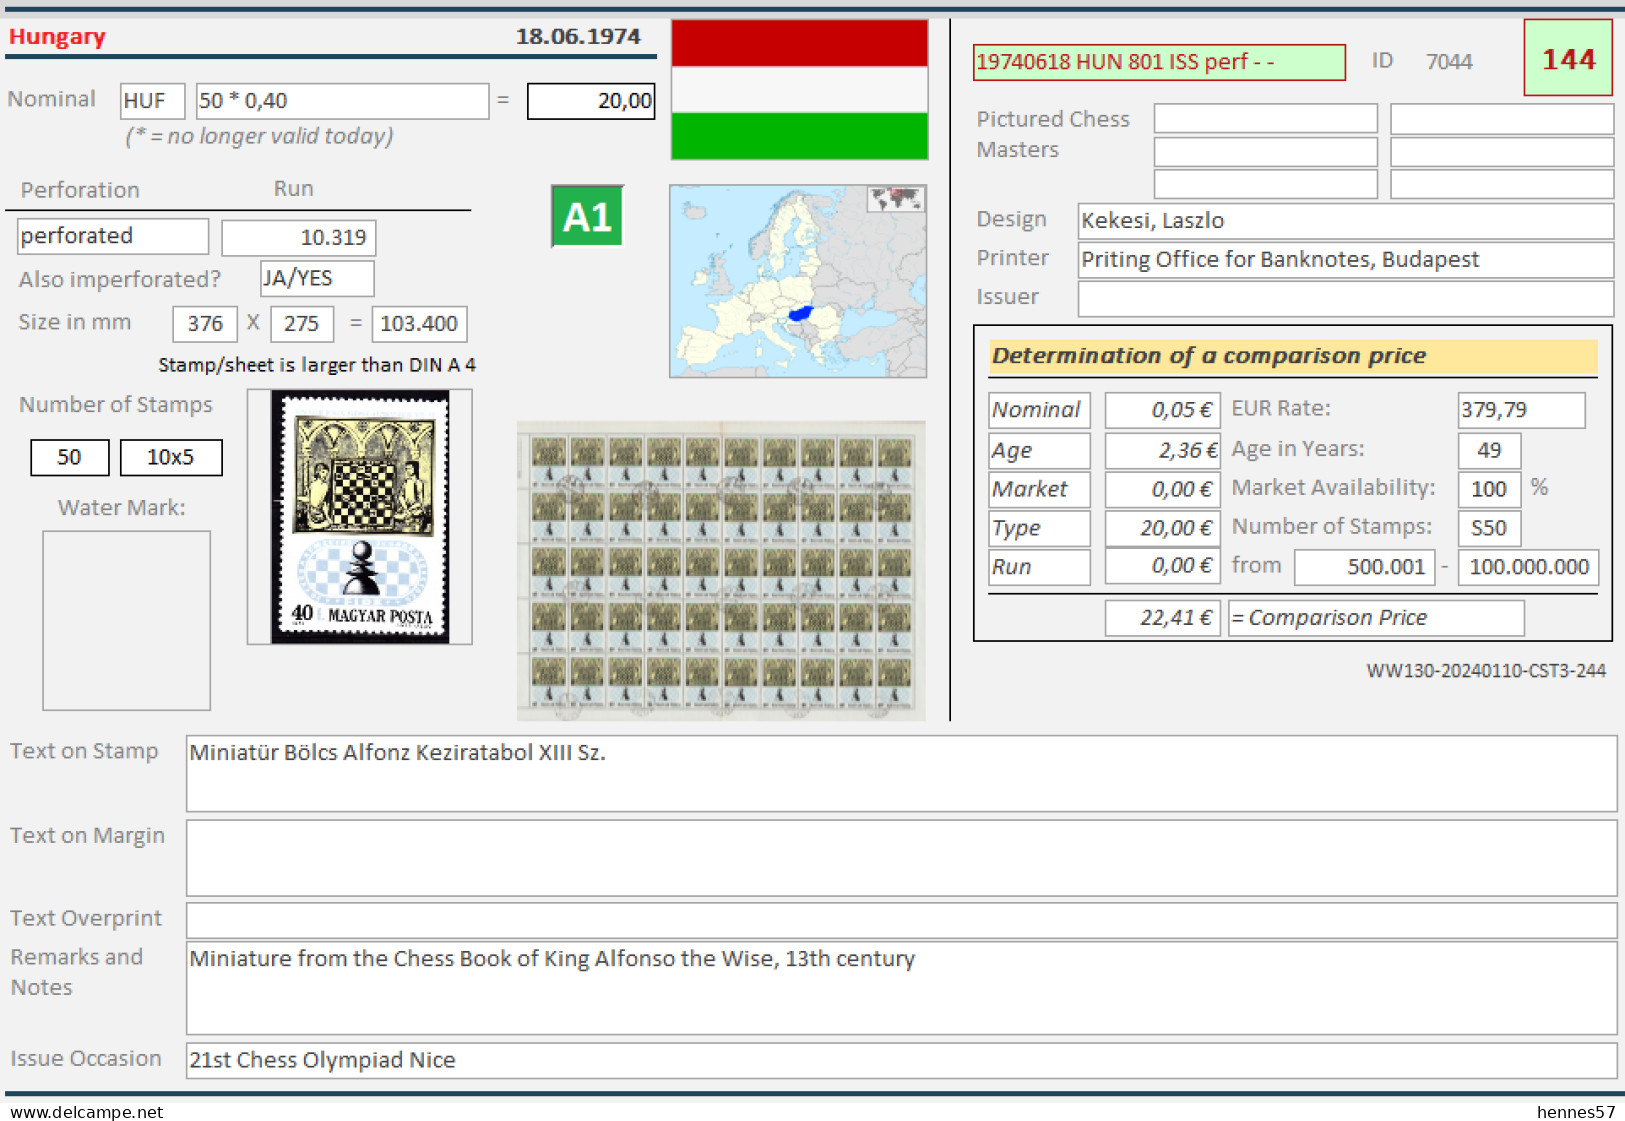The height and width of the screenshot is (1121, 1625).
Task: Click the issue date 18.06.1974
Action: pos(578,37)
